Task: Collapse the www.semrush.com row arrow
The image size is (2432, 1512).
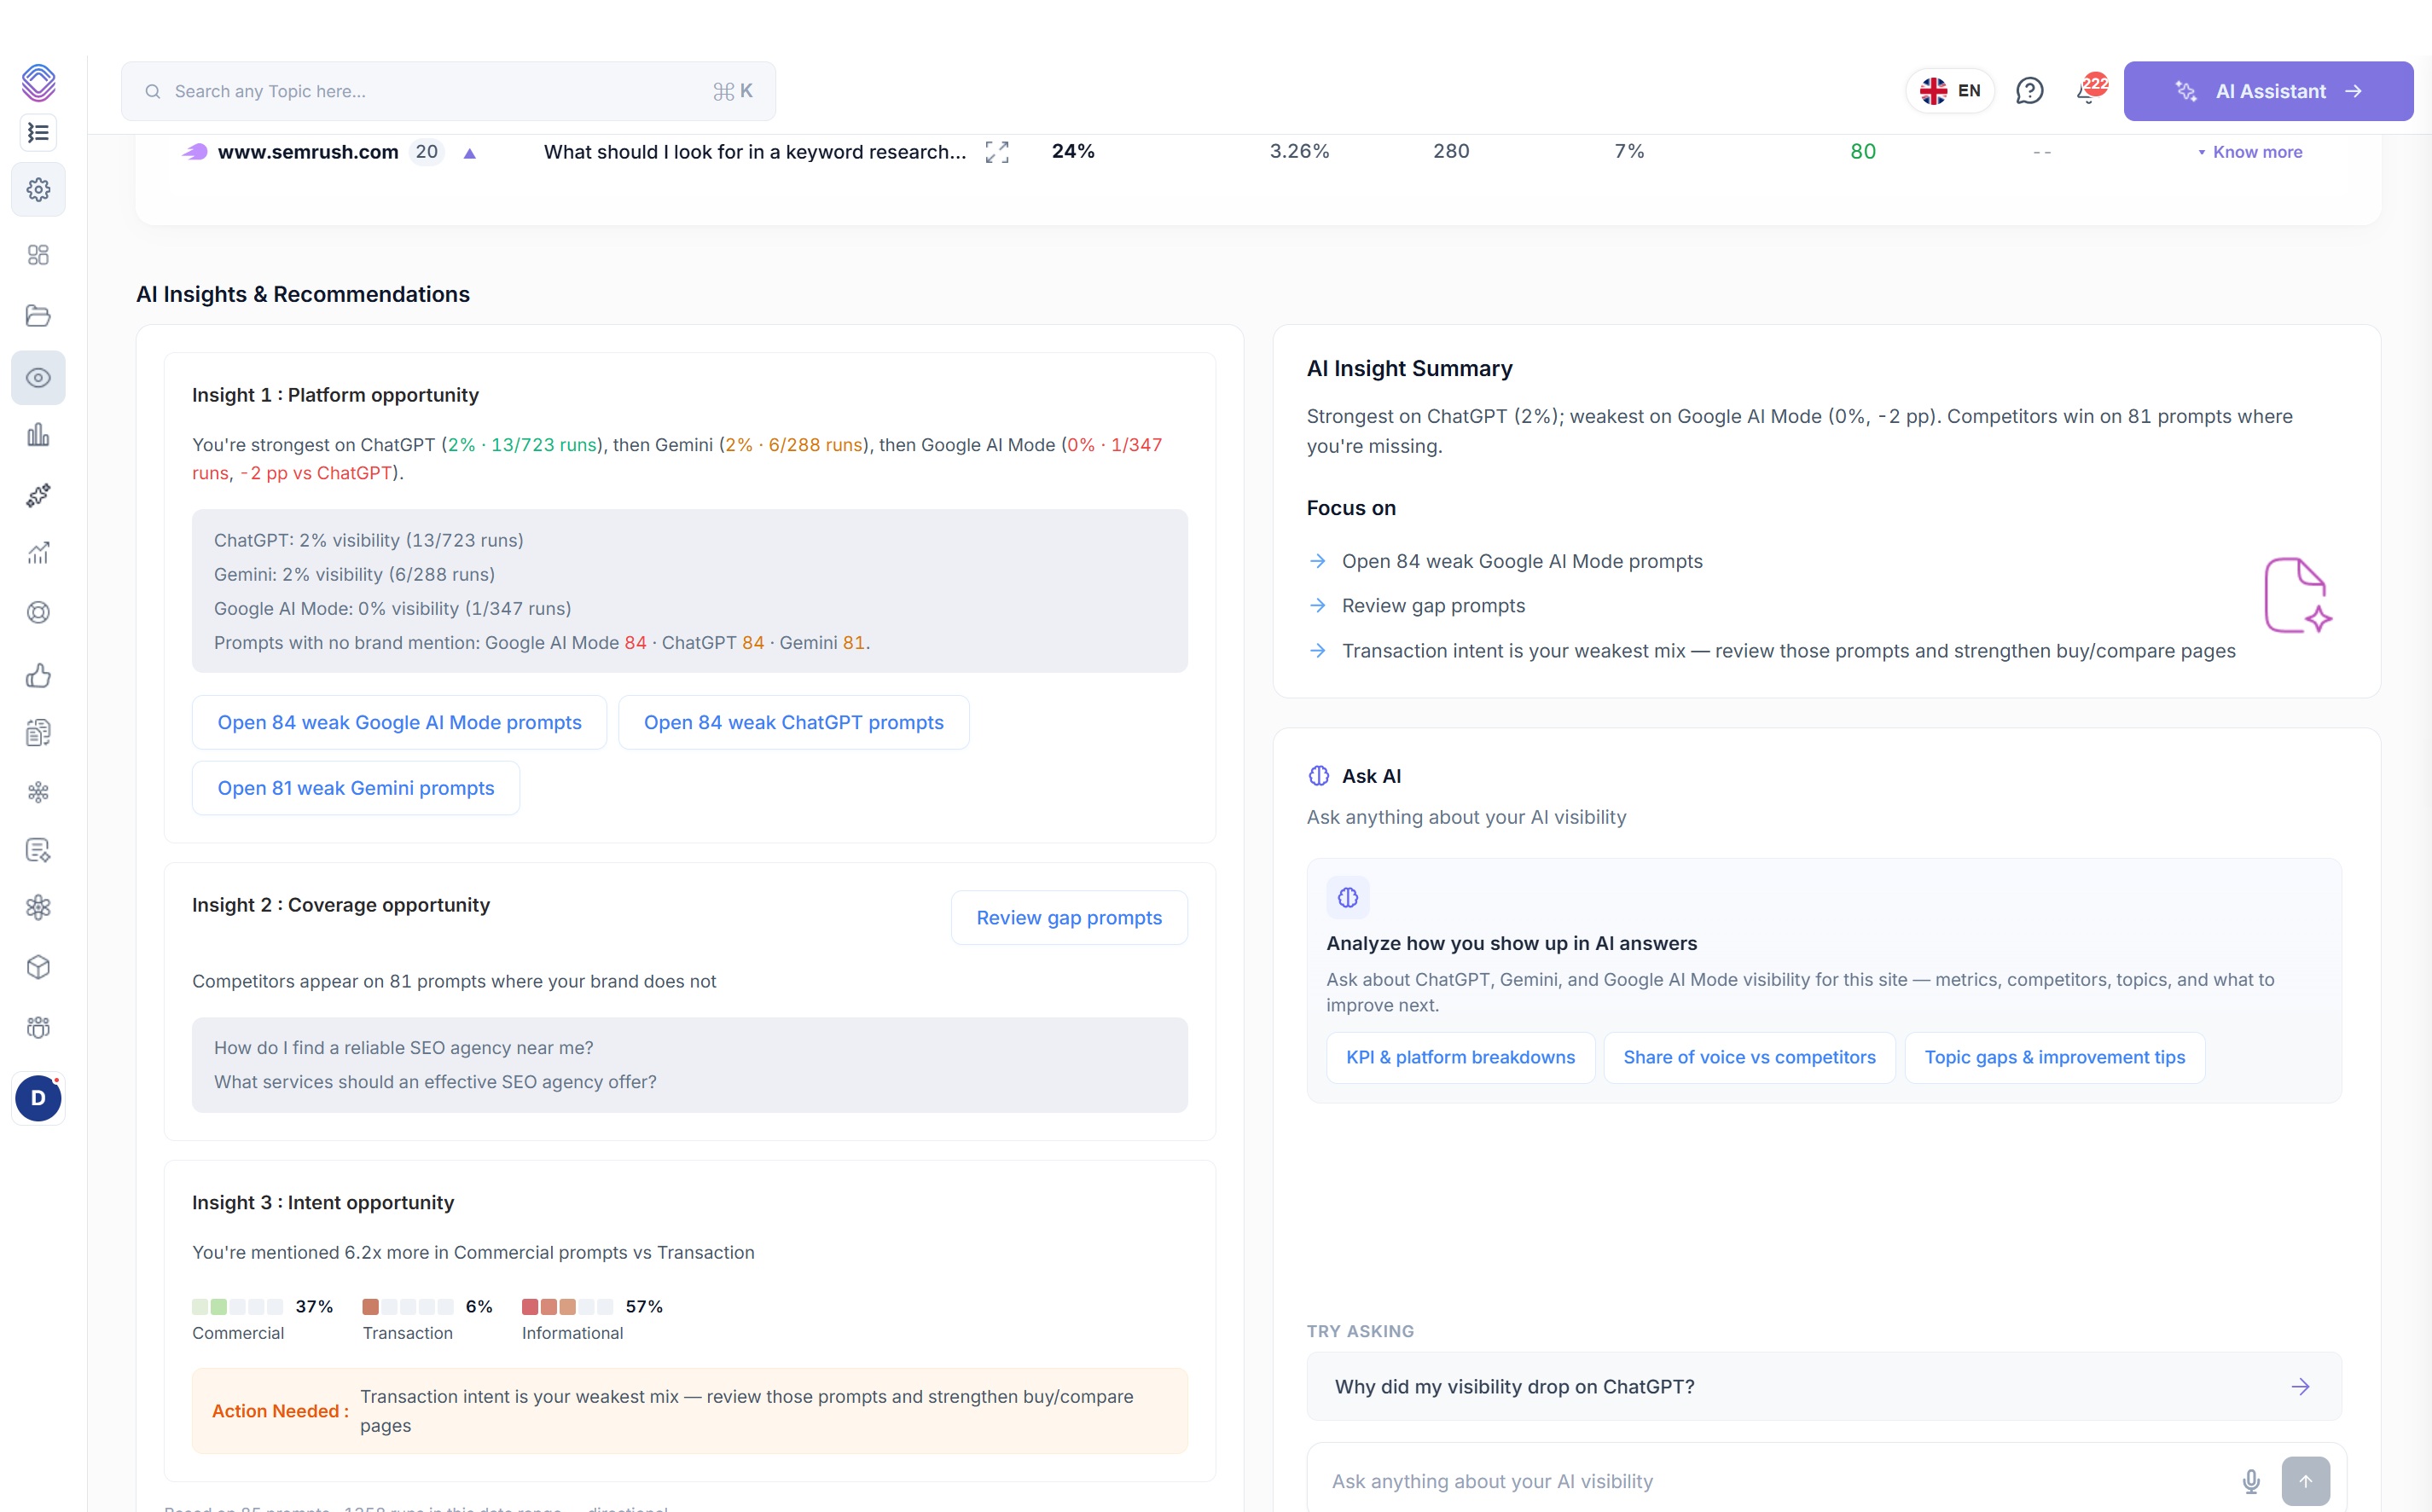Action: click(x=470, y=153)
